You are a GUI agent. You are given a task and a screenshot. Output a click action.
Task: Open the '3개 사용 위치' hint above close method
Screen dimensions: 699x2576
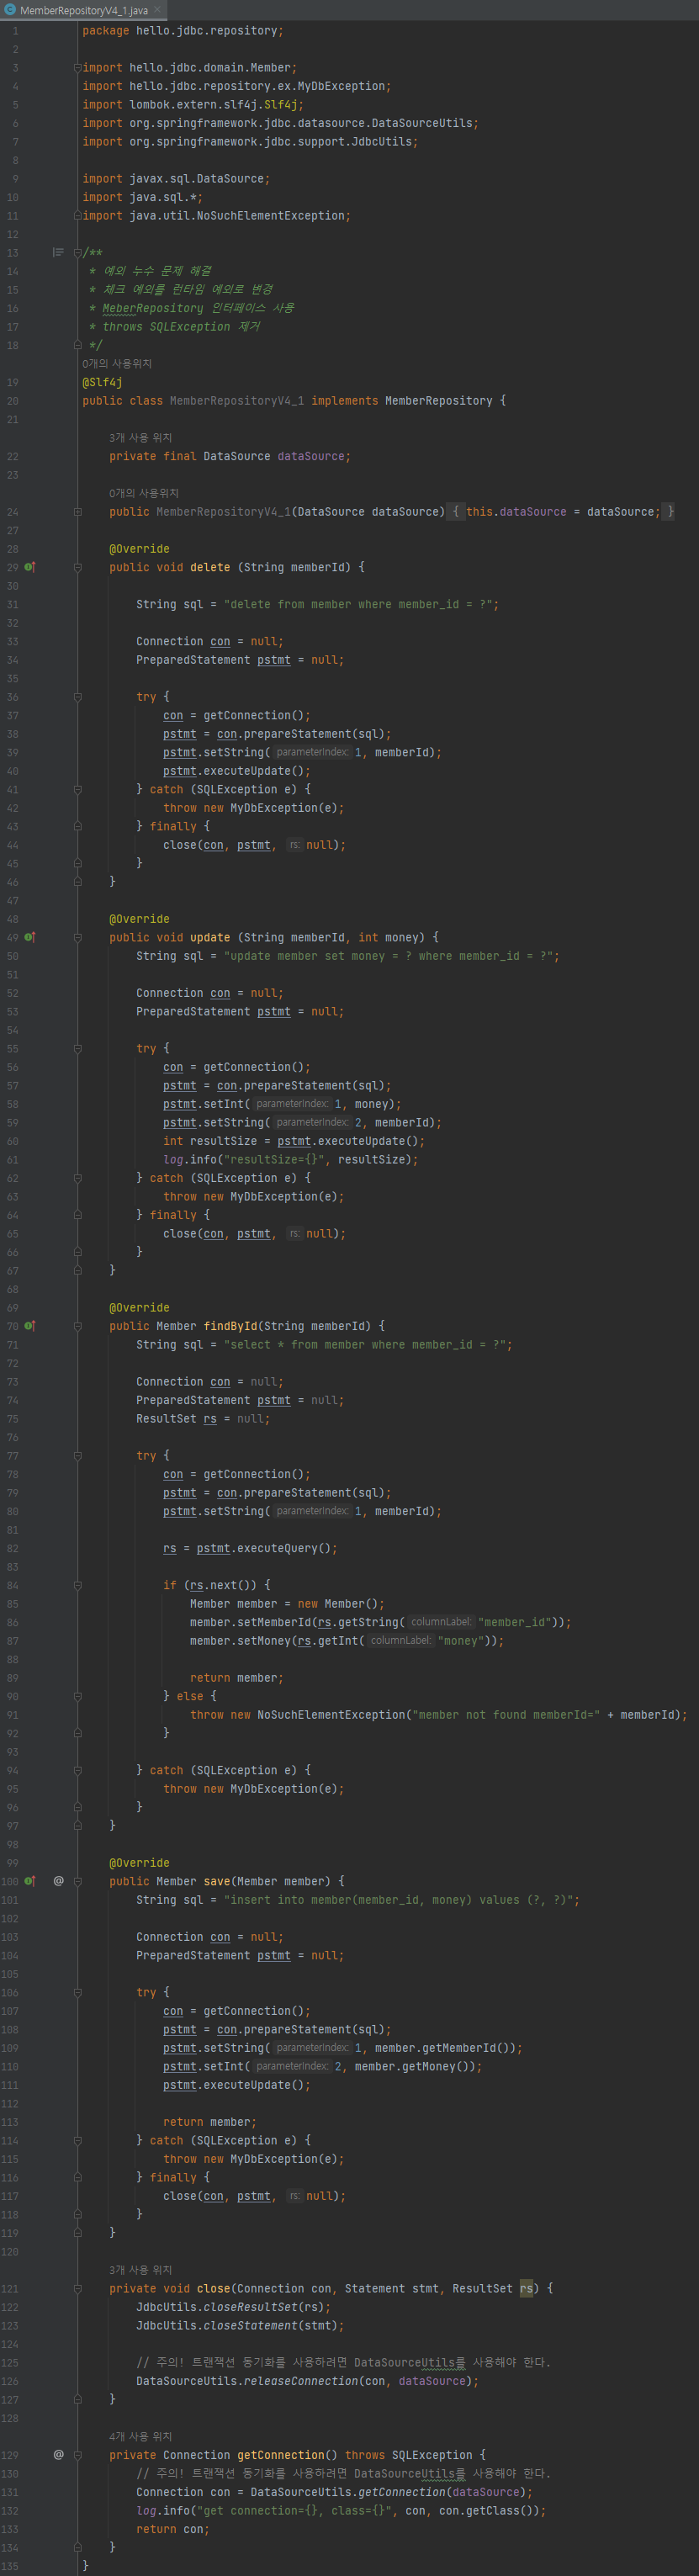[141, 2269]
